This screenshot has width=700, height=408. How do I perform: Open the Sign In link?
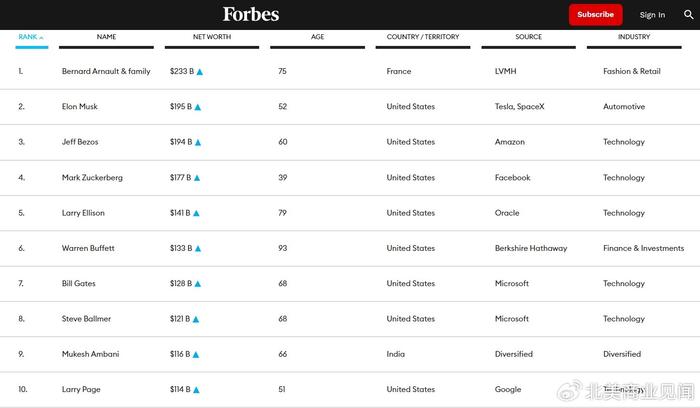pos(652,15)
